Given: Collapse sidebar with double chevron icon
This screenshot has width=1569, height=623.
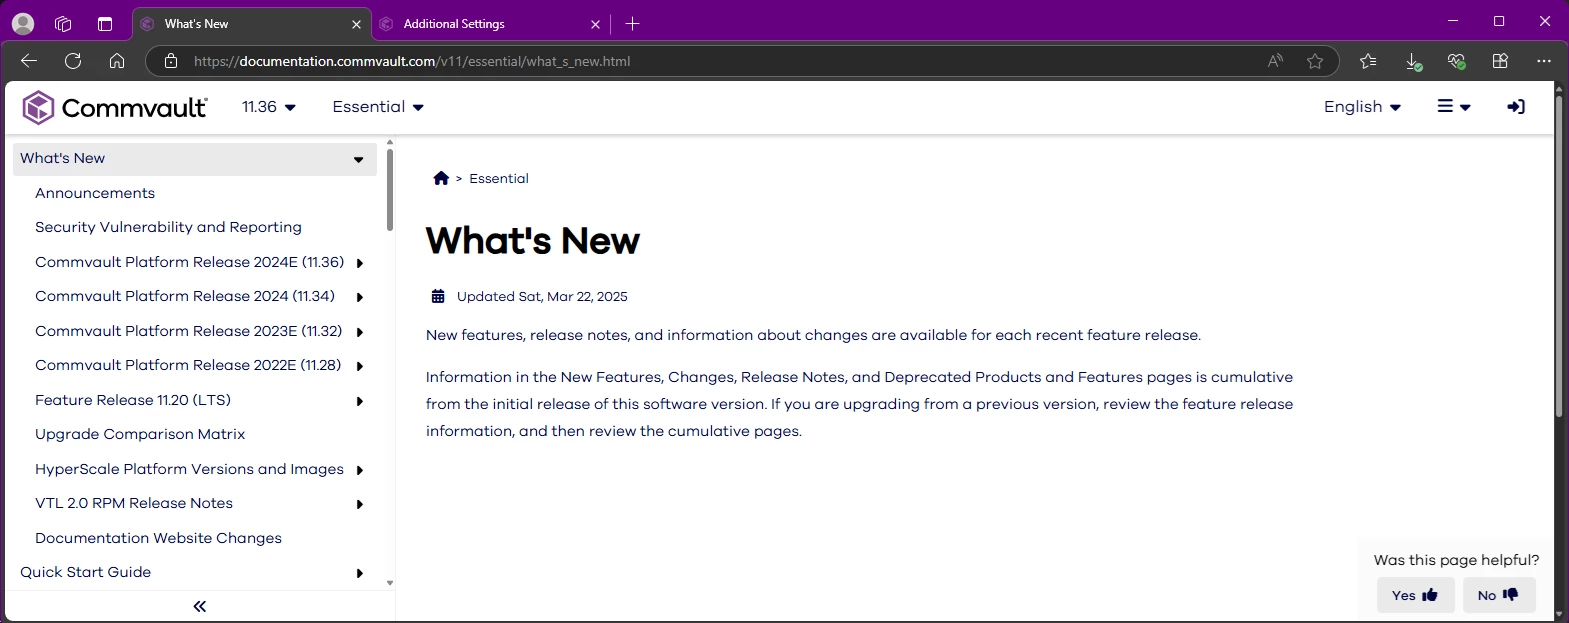Looking at the screenshot, I should pos(199,606).
